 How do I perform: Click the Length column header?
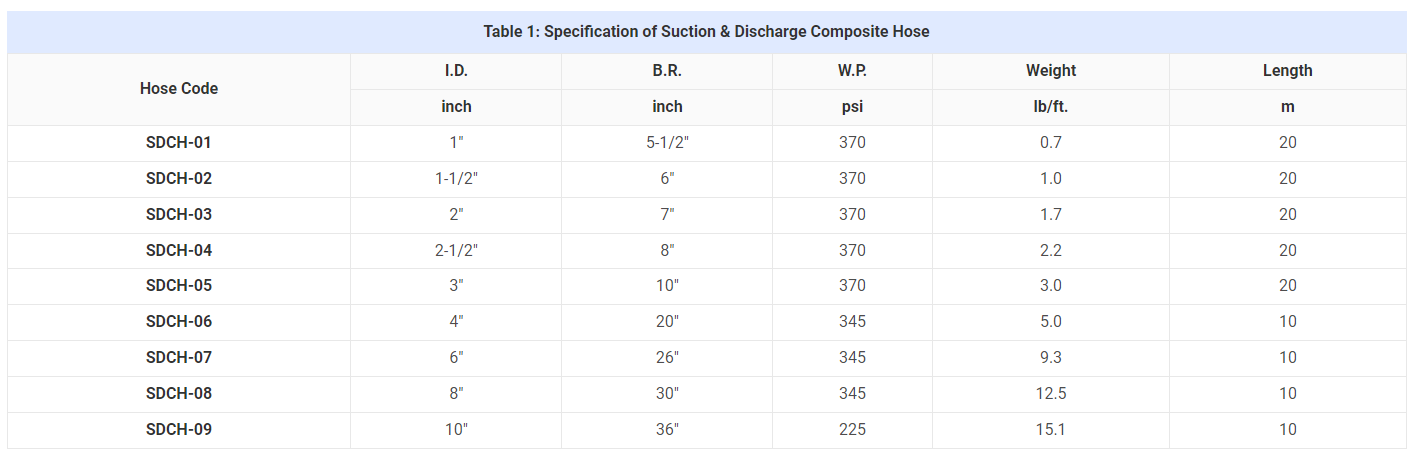pyautogui.click(x=1288, y=70)
